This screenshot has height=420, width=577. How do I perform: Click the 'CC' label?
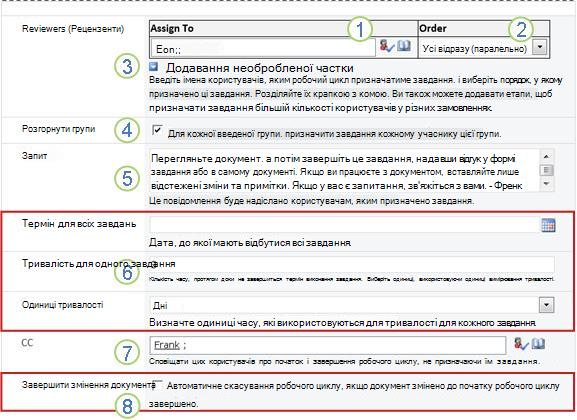pos(28,343)
